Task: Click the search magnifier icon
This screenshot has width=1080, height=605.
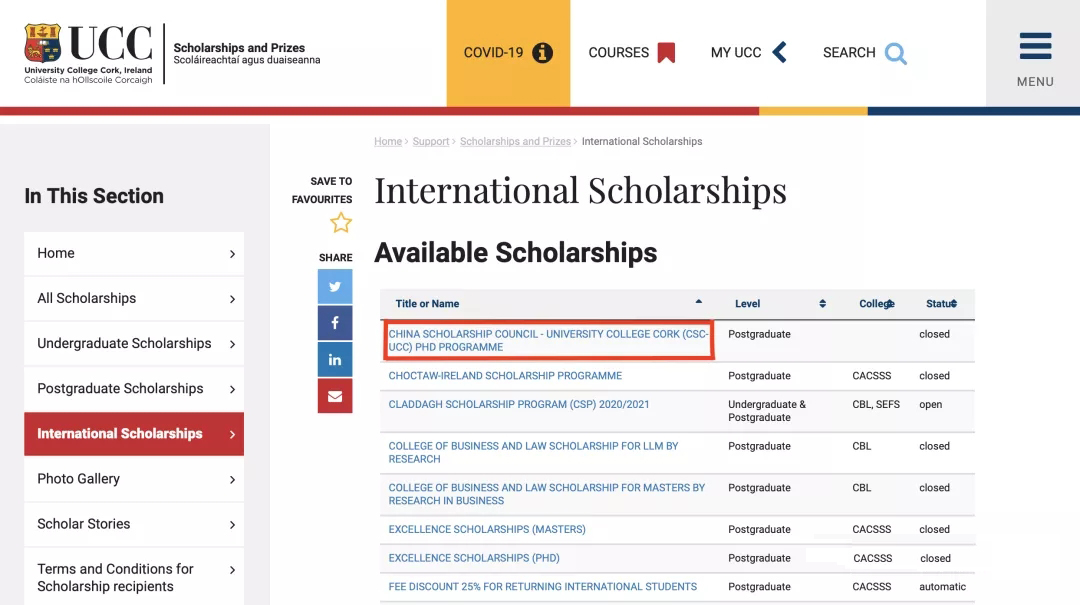Action: [x=895, y=53]
